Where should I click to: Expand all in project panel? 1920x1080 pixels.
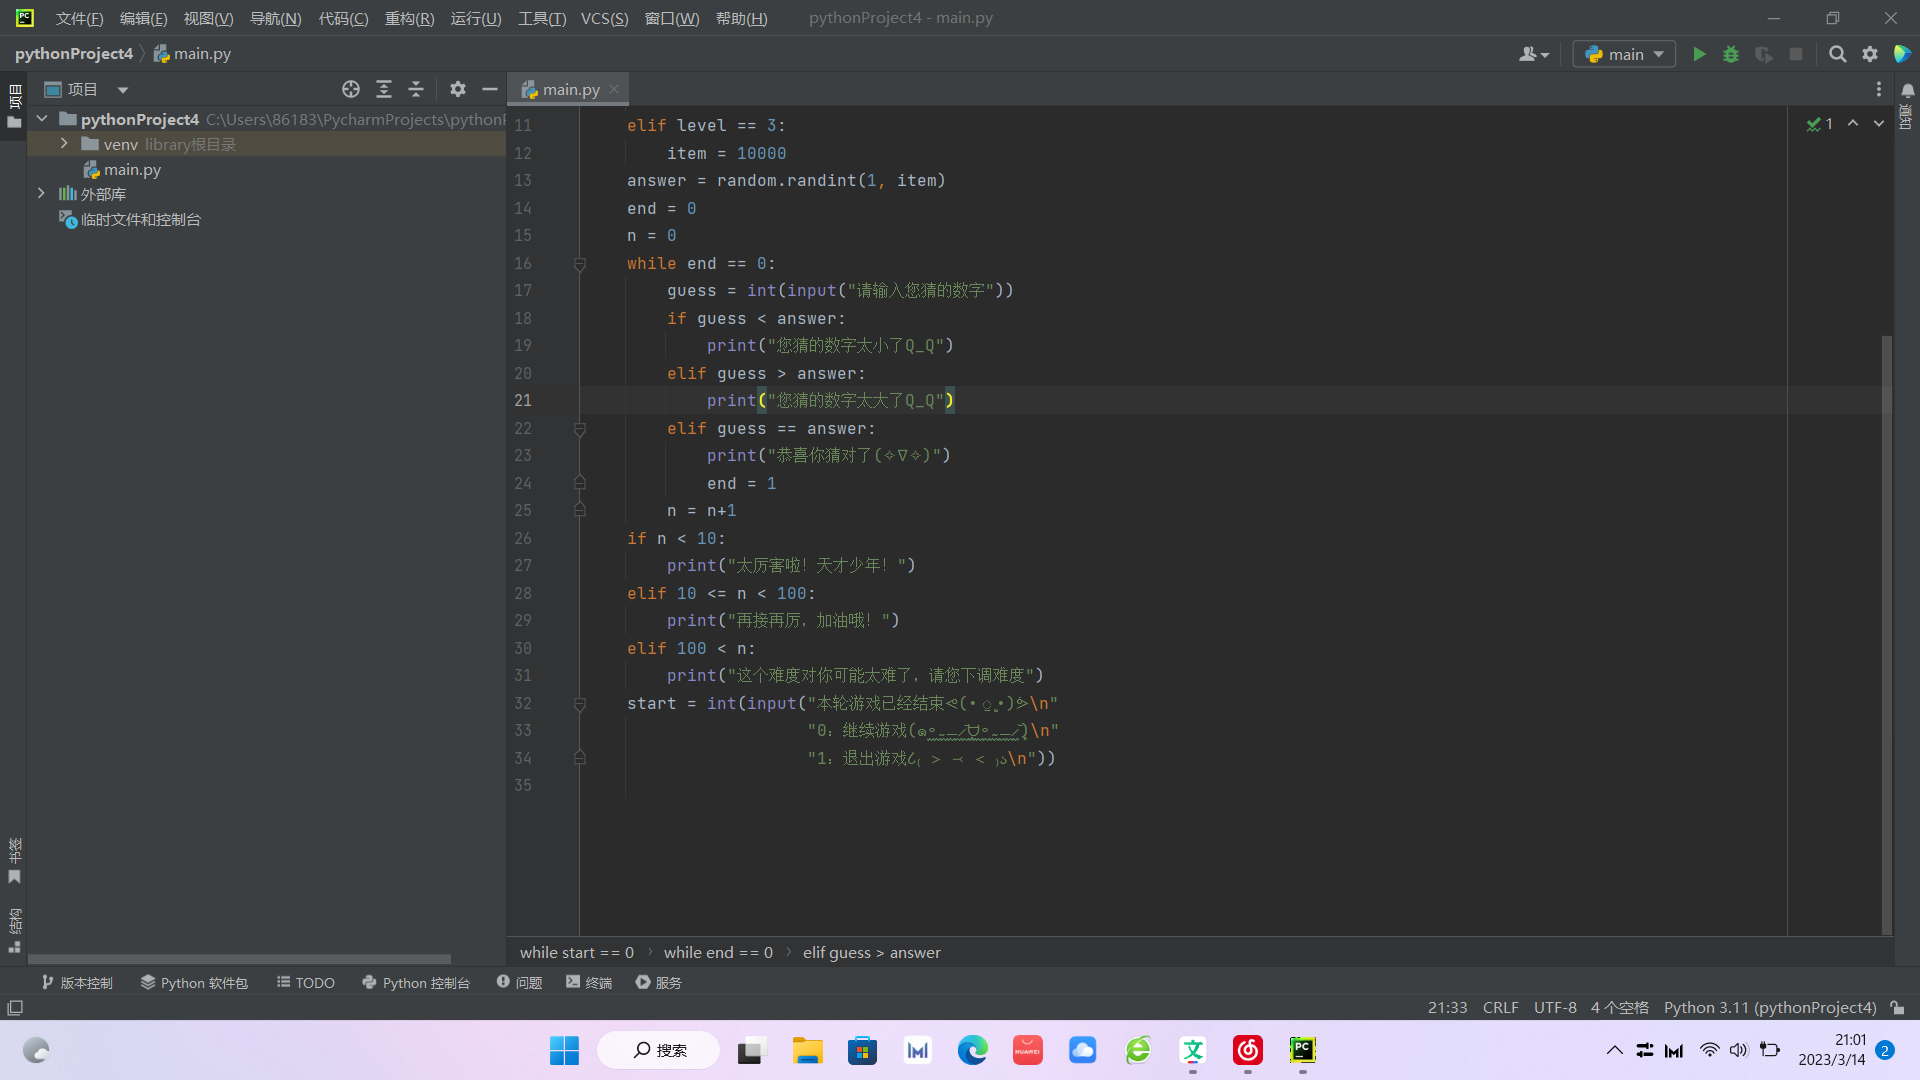pos(384,89)
